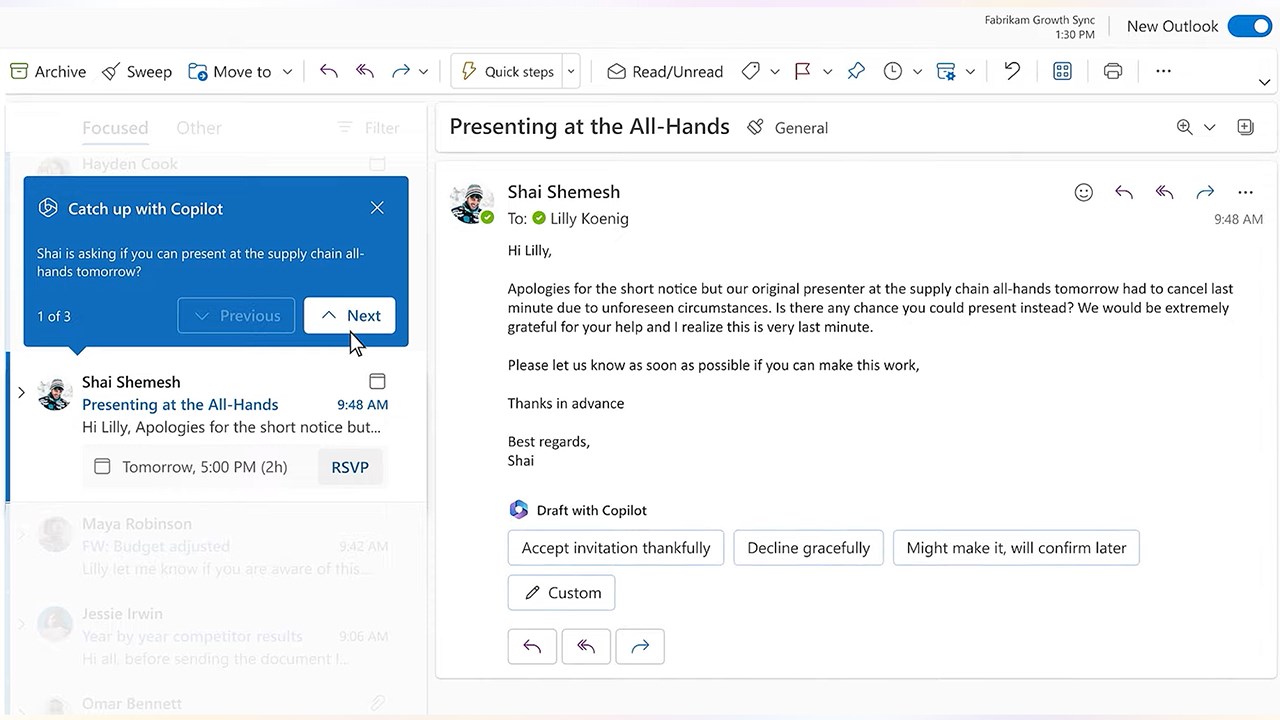Close the Catch up with Copilot popup
The height and width of the screenshot is (720, 1280).
pos(377,208)
